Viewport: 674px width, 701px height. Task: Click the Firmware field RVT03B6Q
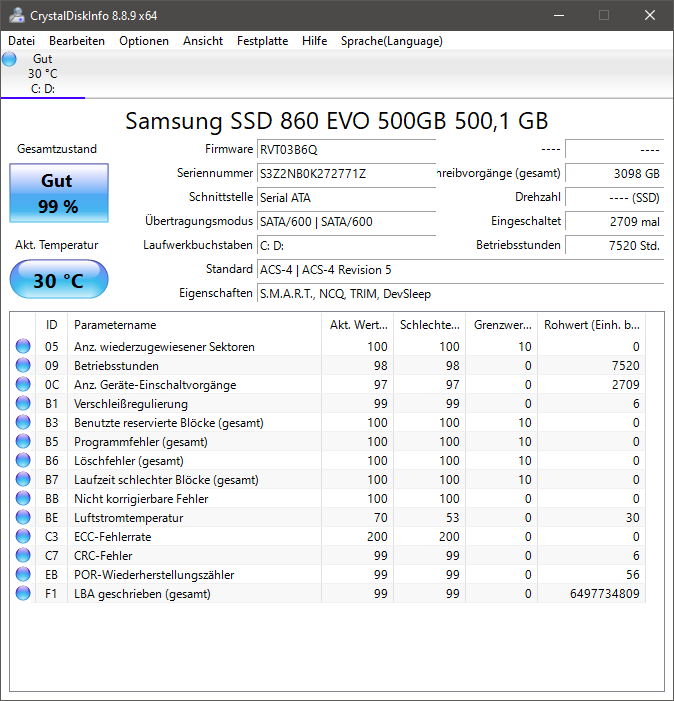click(x=346, y=149)
